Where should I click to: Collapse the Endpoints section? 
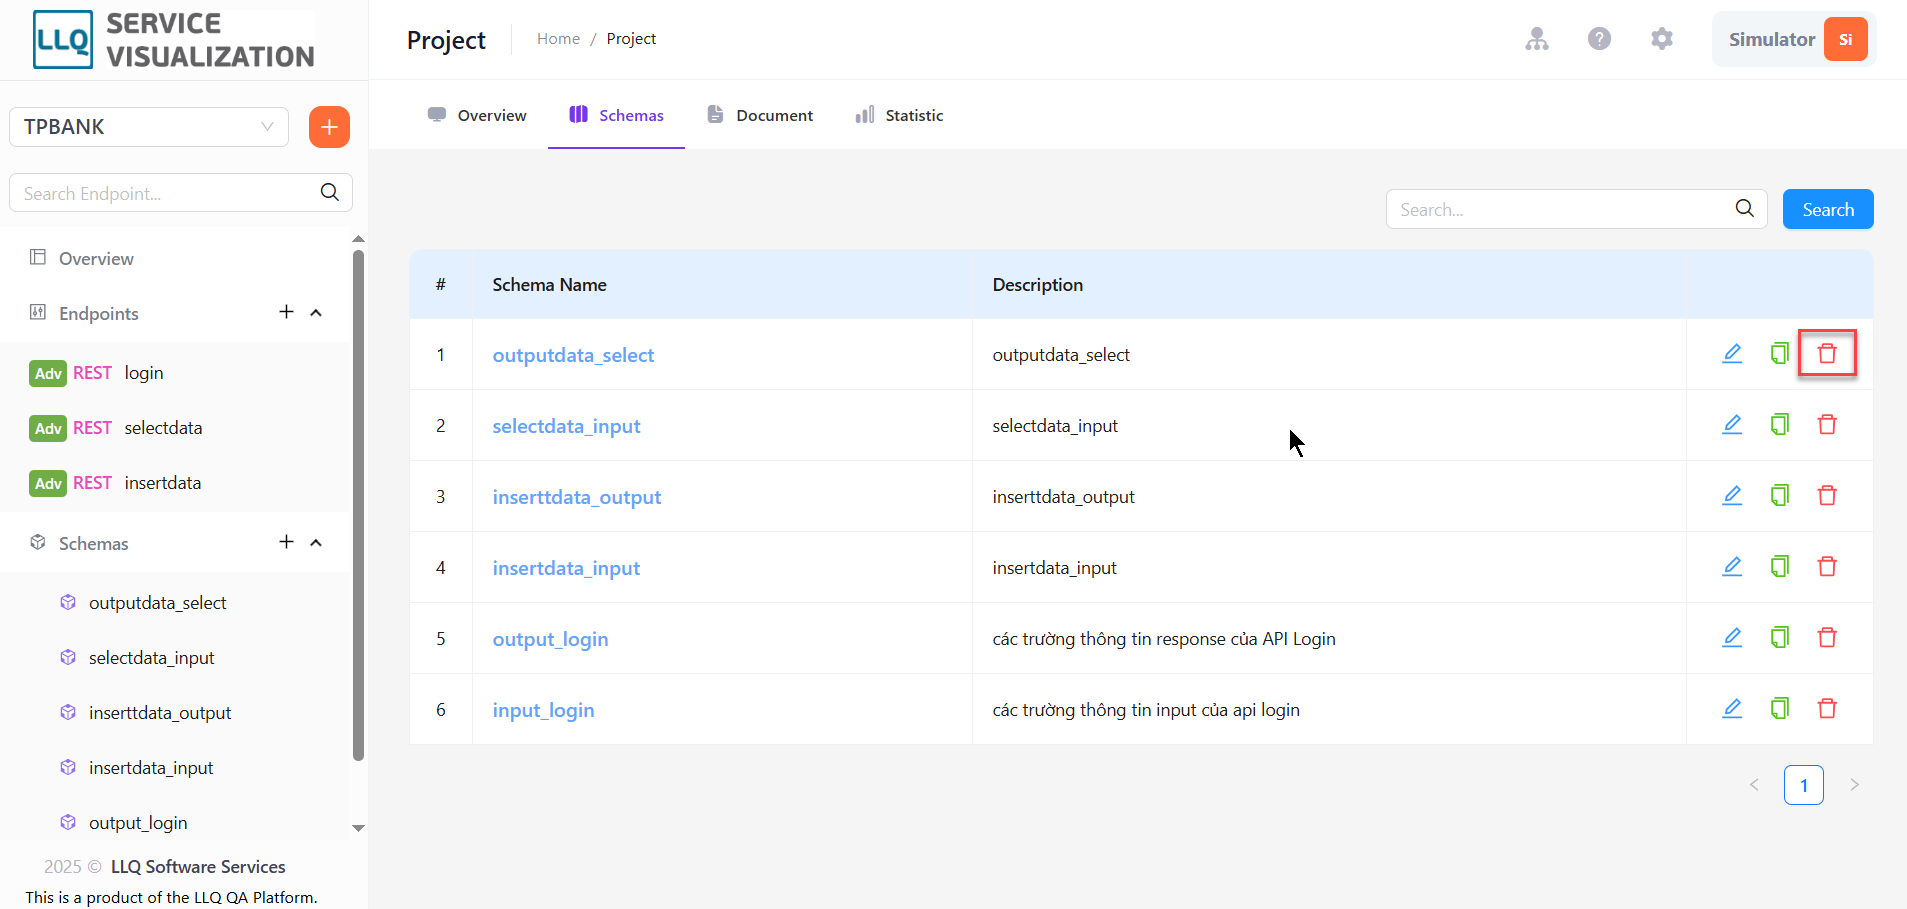point(316,313)
